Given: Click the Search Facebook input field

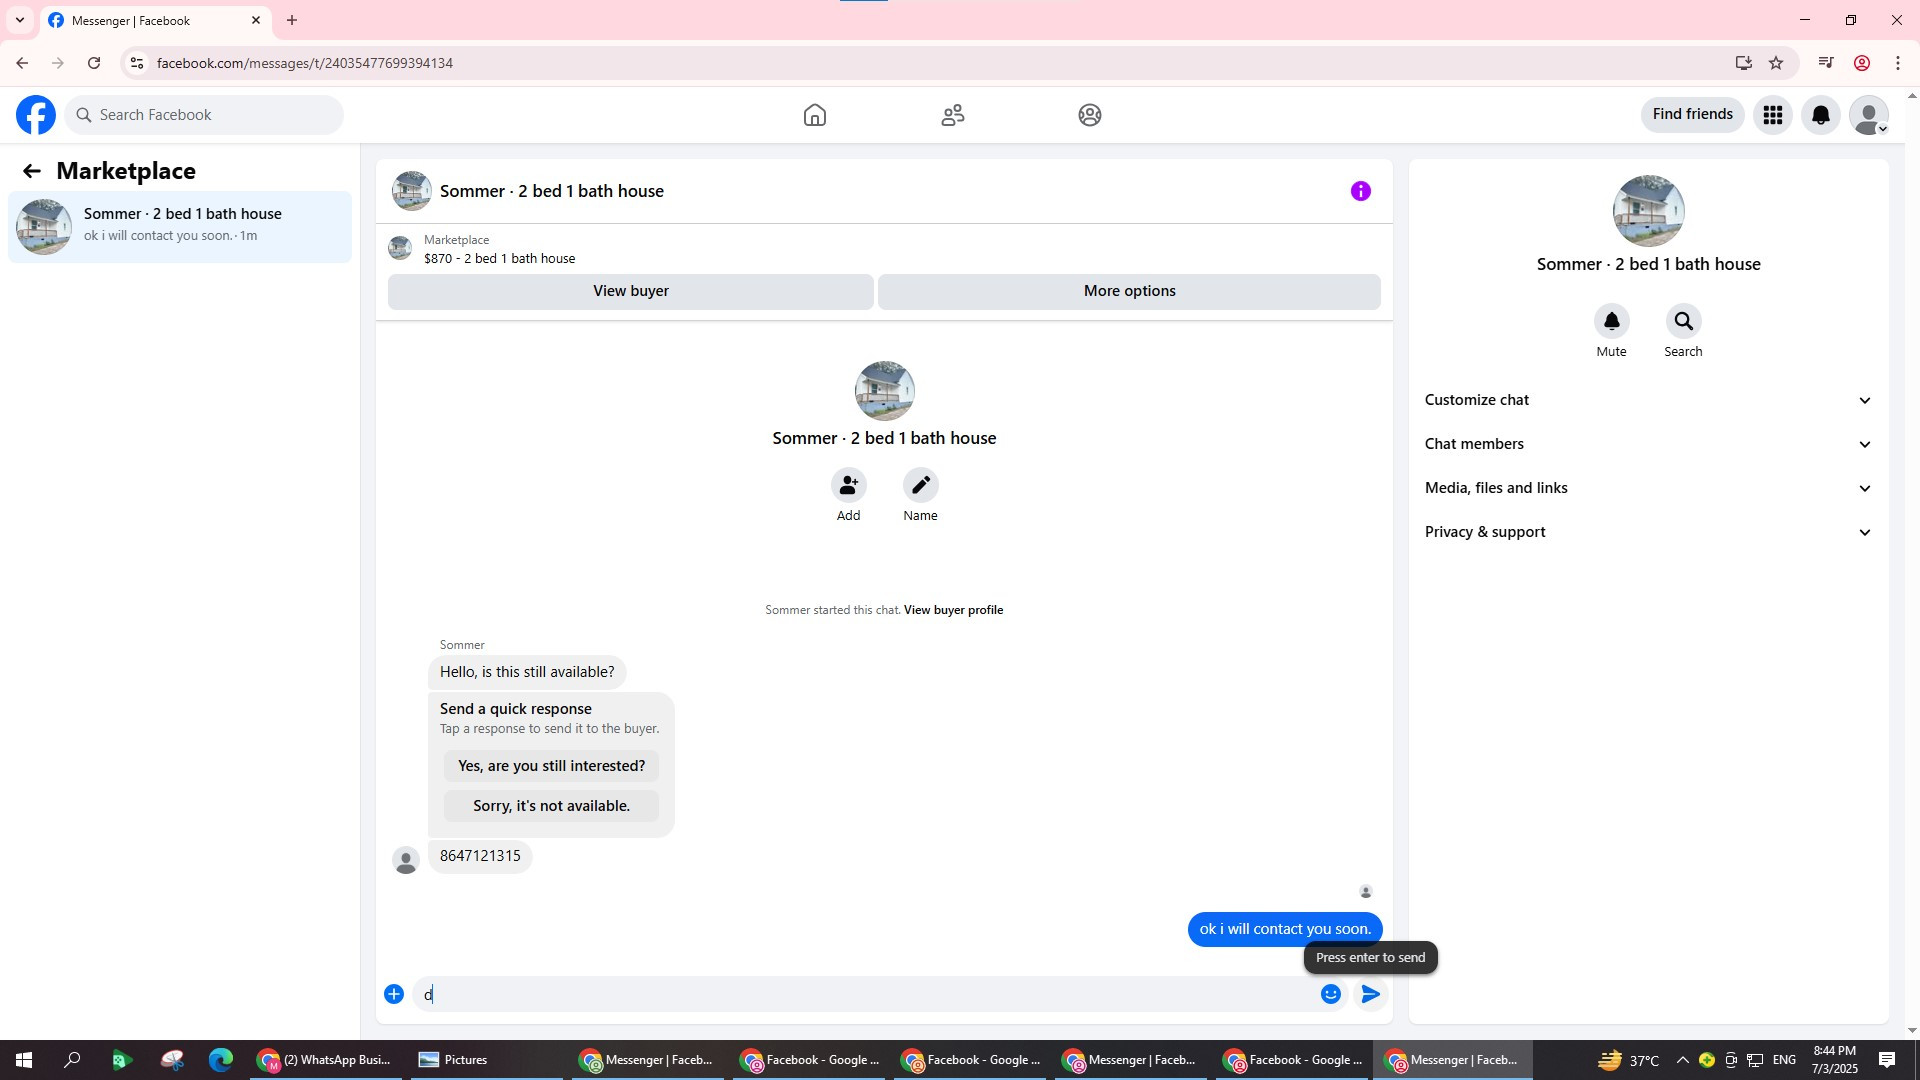Looking at the screenshot, I should point(205,115).
